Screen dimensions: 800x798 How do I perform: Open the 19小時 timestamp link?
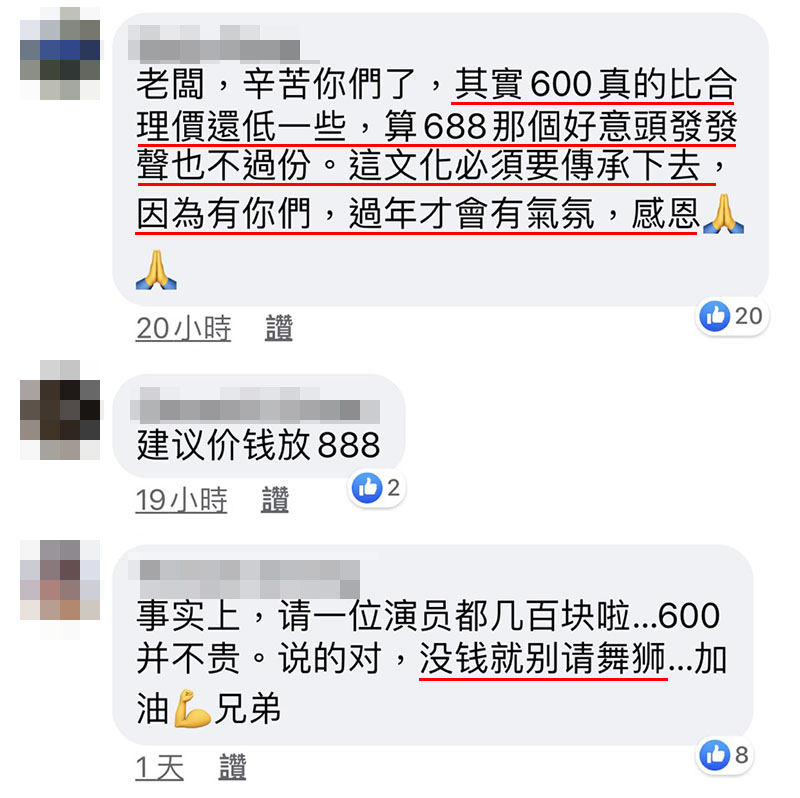[182, 499]
